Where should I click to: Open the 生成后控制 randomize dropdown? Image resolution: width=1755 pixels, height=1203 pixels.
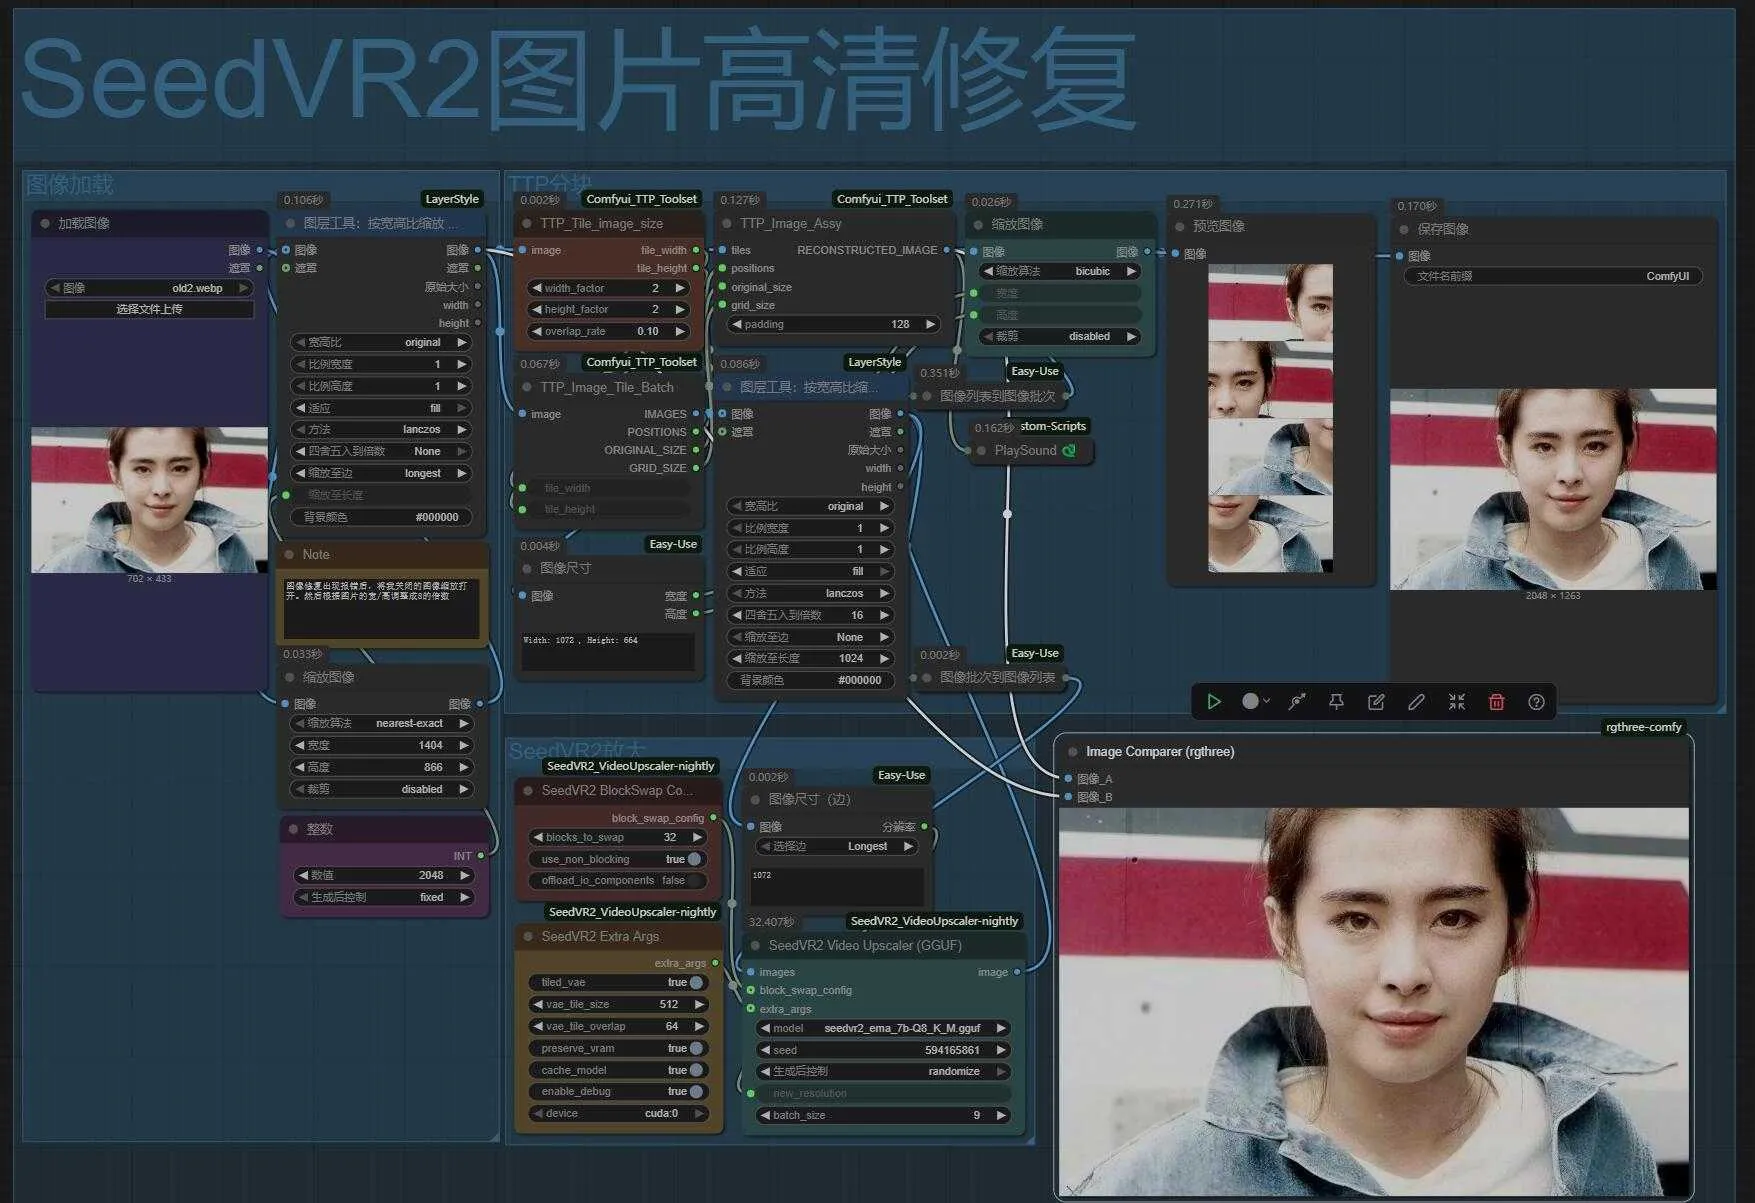pos(884,1071)
